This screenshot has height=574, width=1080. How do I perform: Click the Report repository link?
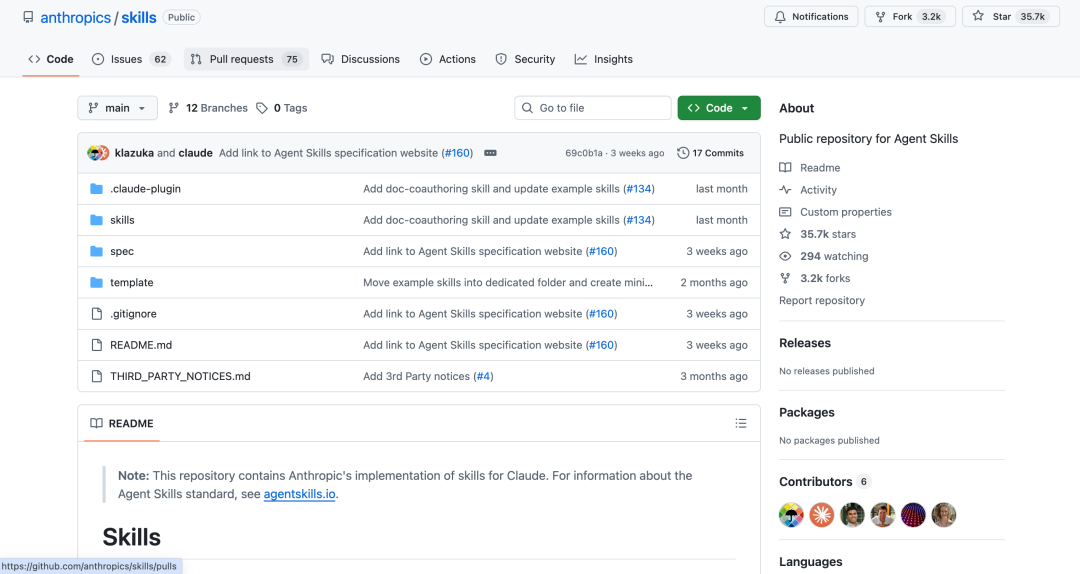(821, 300)
